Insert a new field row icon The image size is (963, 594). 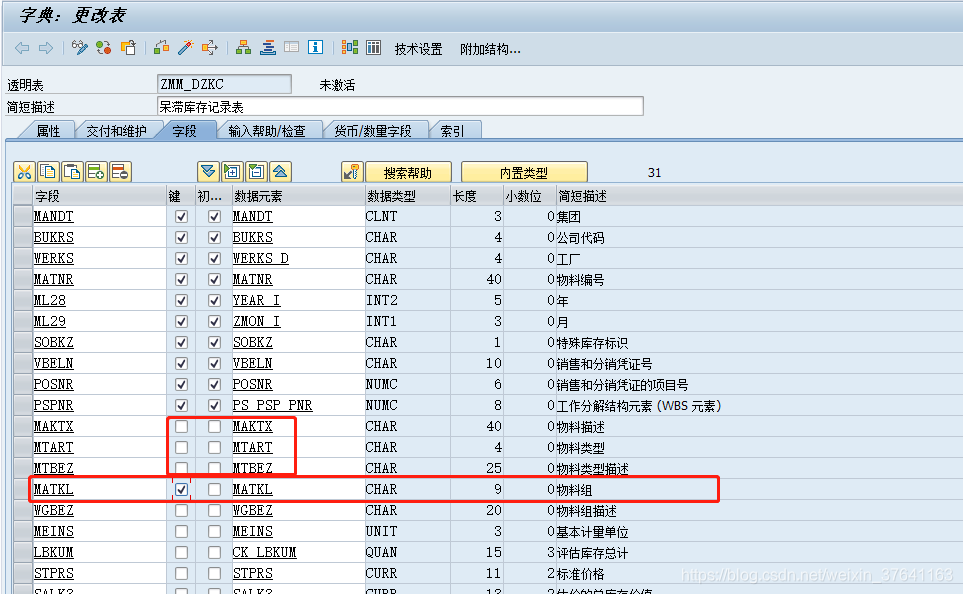(x=95, y=170)
